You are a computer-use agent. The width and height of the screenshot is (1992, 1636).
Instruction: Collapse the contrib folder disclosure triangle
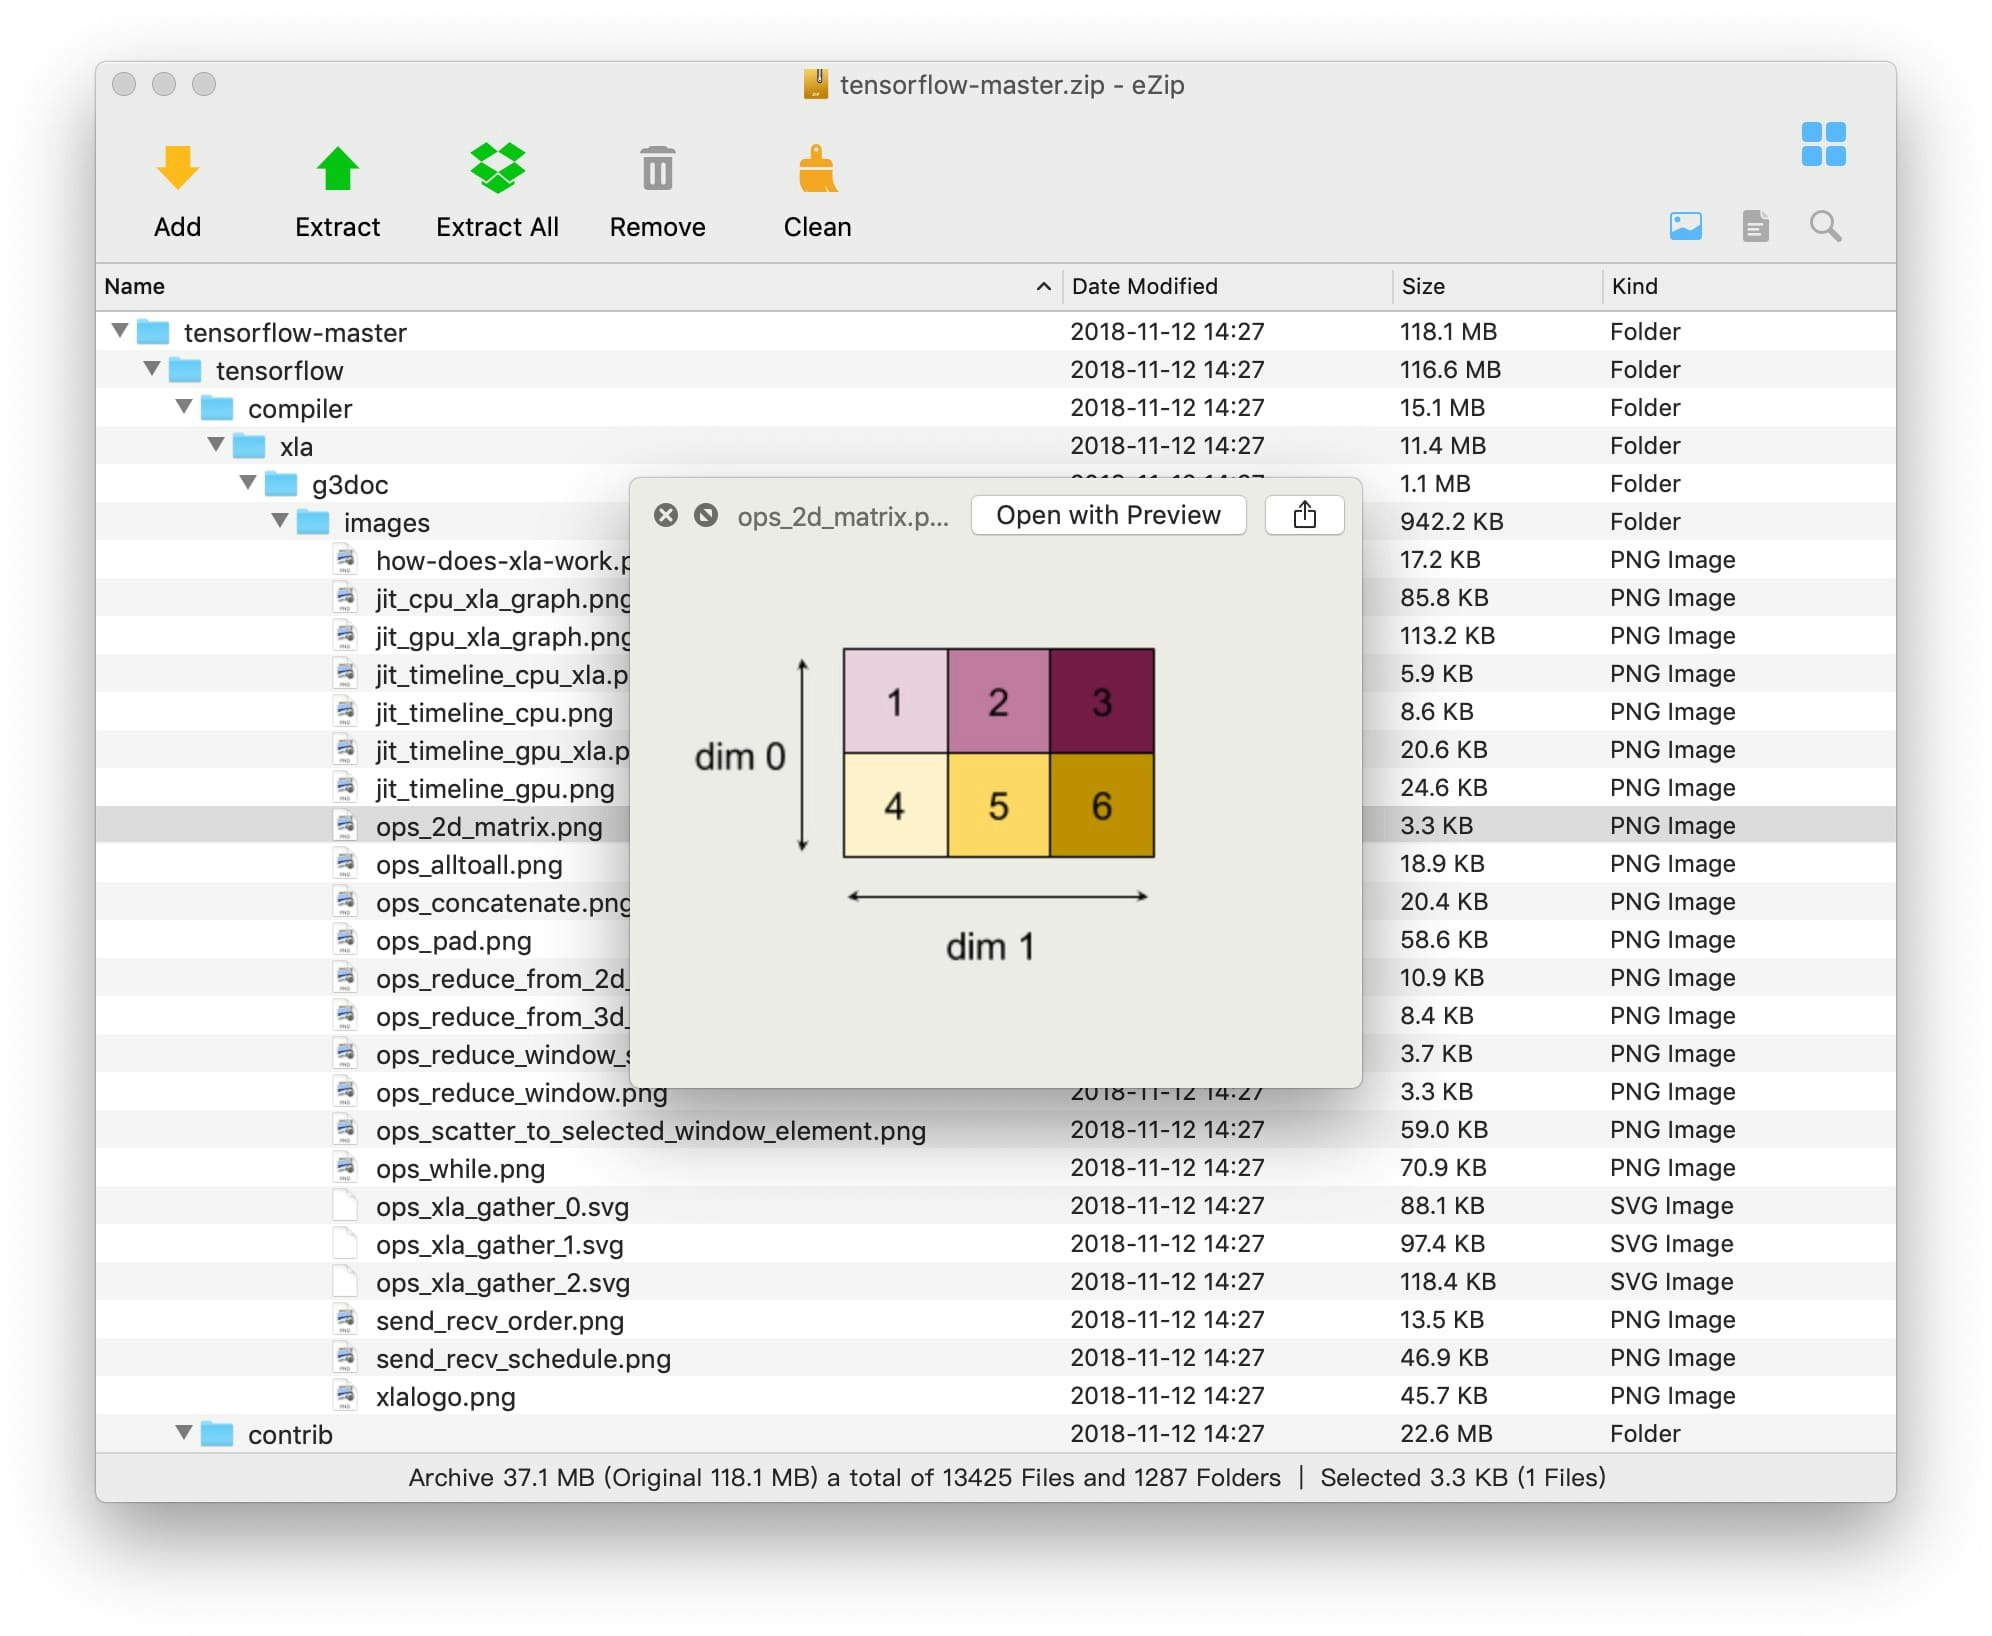click(x=184, y=1433)
